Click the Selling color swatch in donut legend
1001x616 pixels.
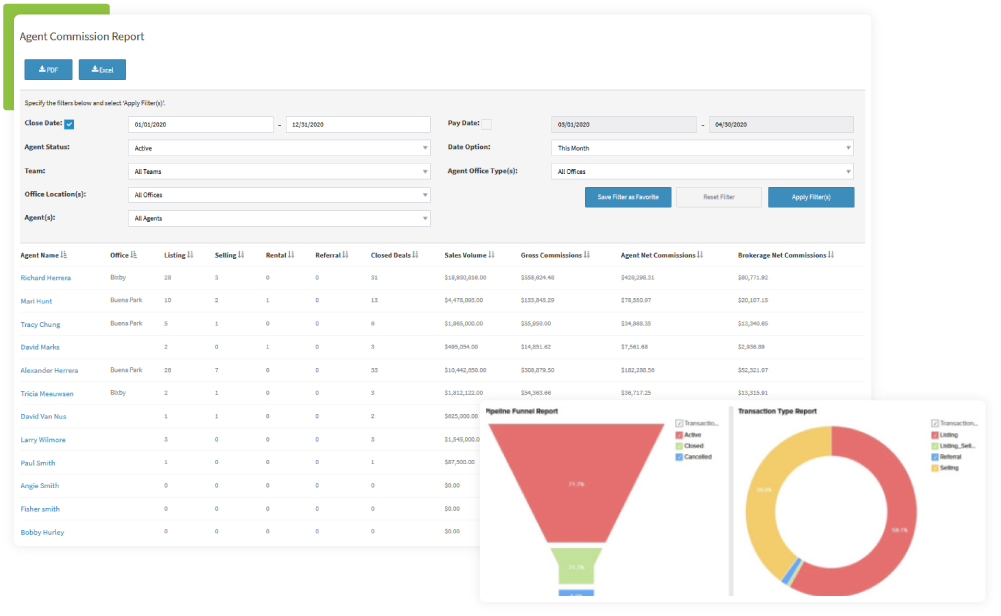(933, 468)
